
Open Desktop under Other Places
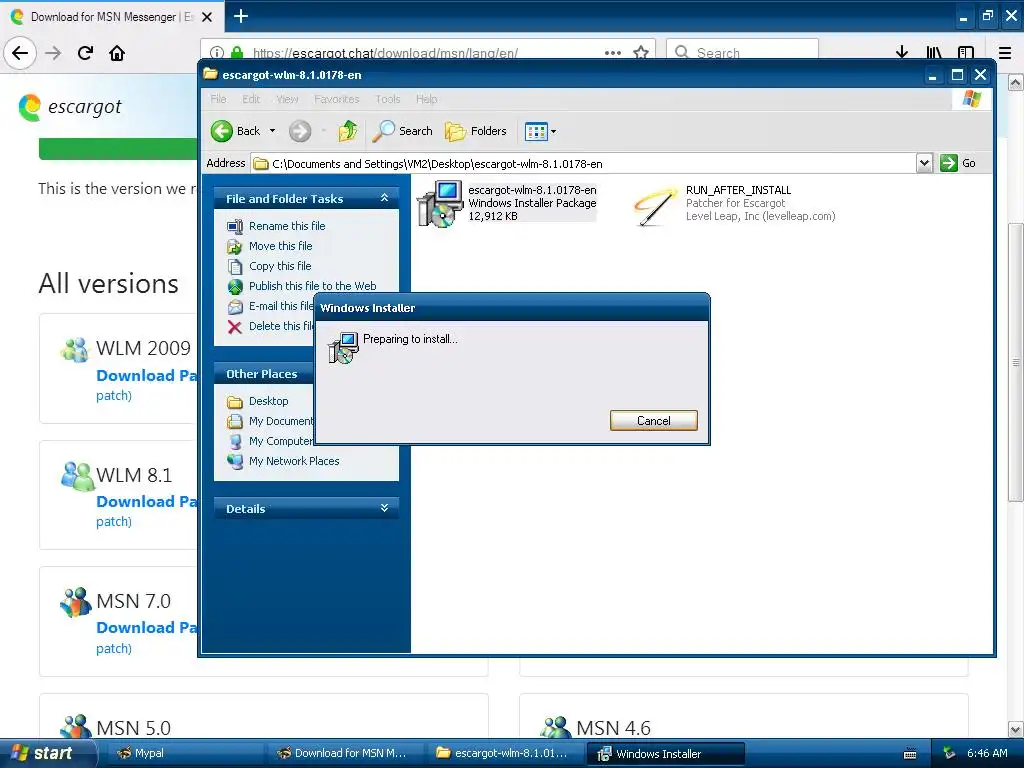tap(268, 401)
